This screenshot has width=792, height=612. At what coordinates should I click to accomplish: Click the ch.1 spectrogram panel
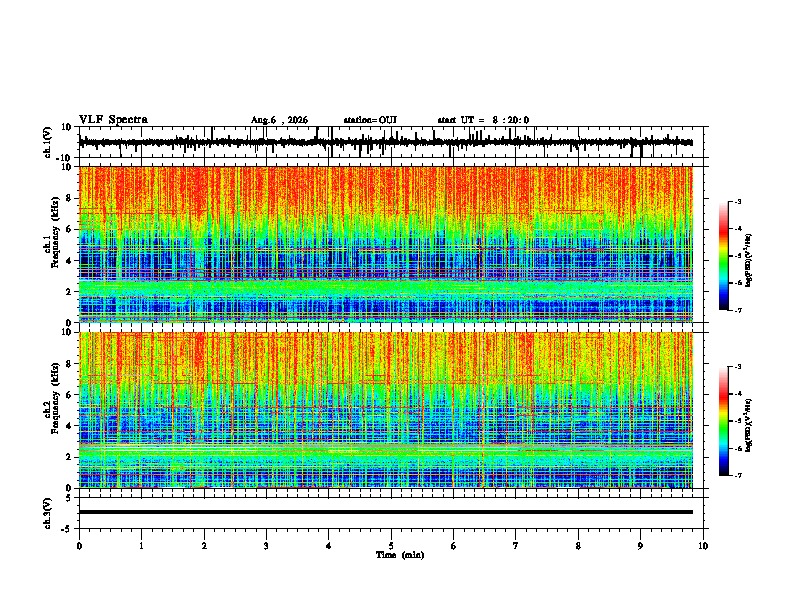coord(386,244)
